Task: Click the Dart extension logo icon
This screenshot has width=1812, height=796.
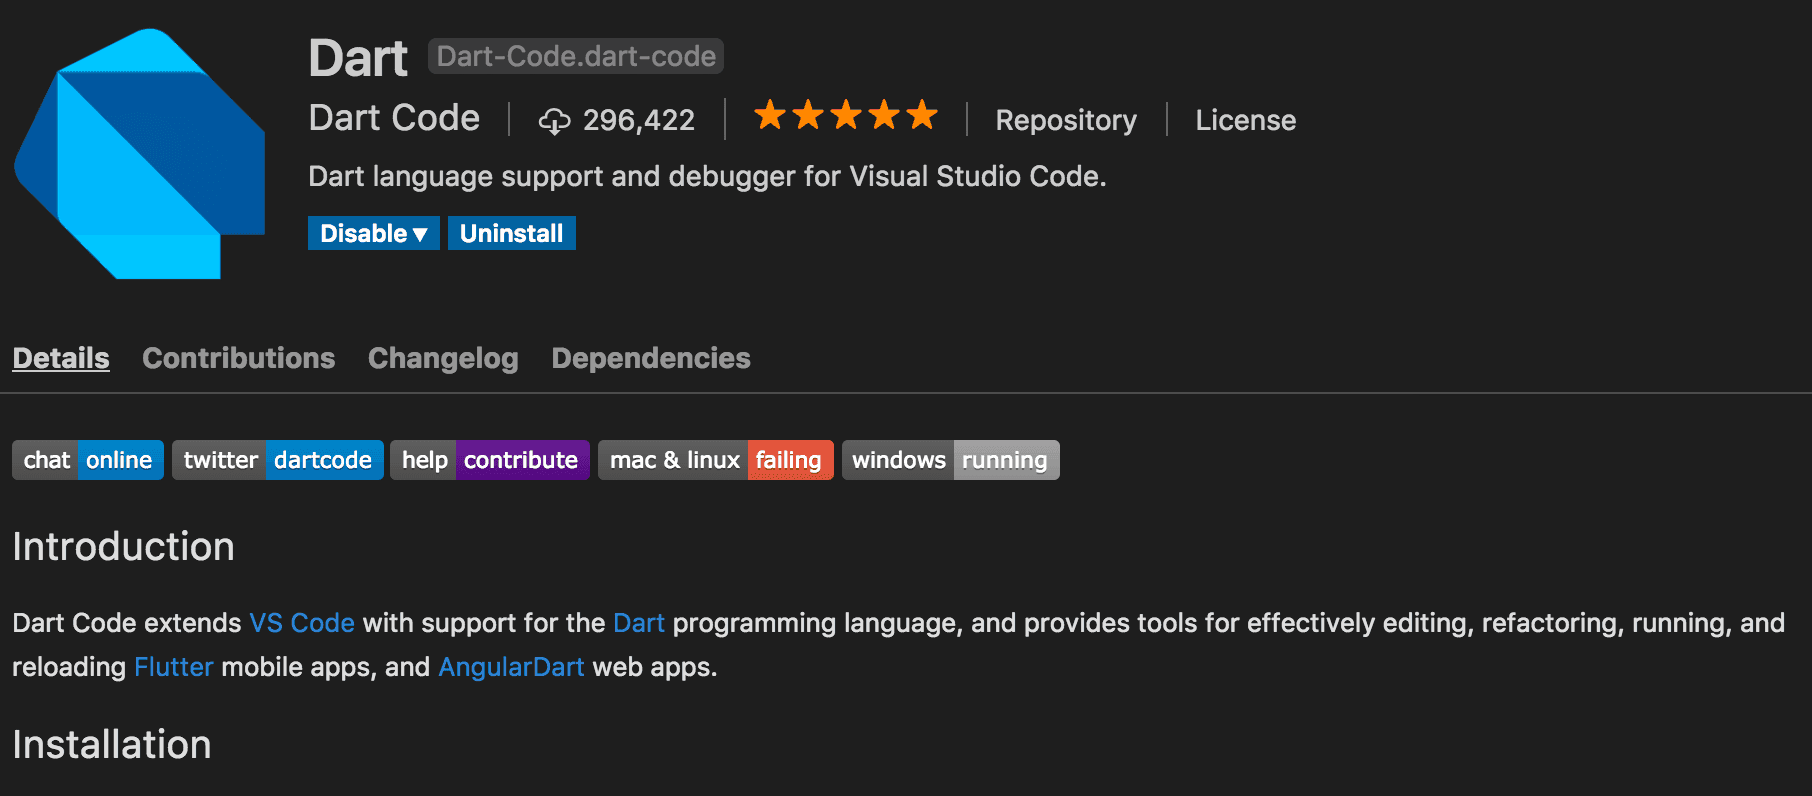Action: click(139, 154)
